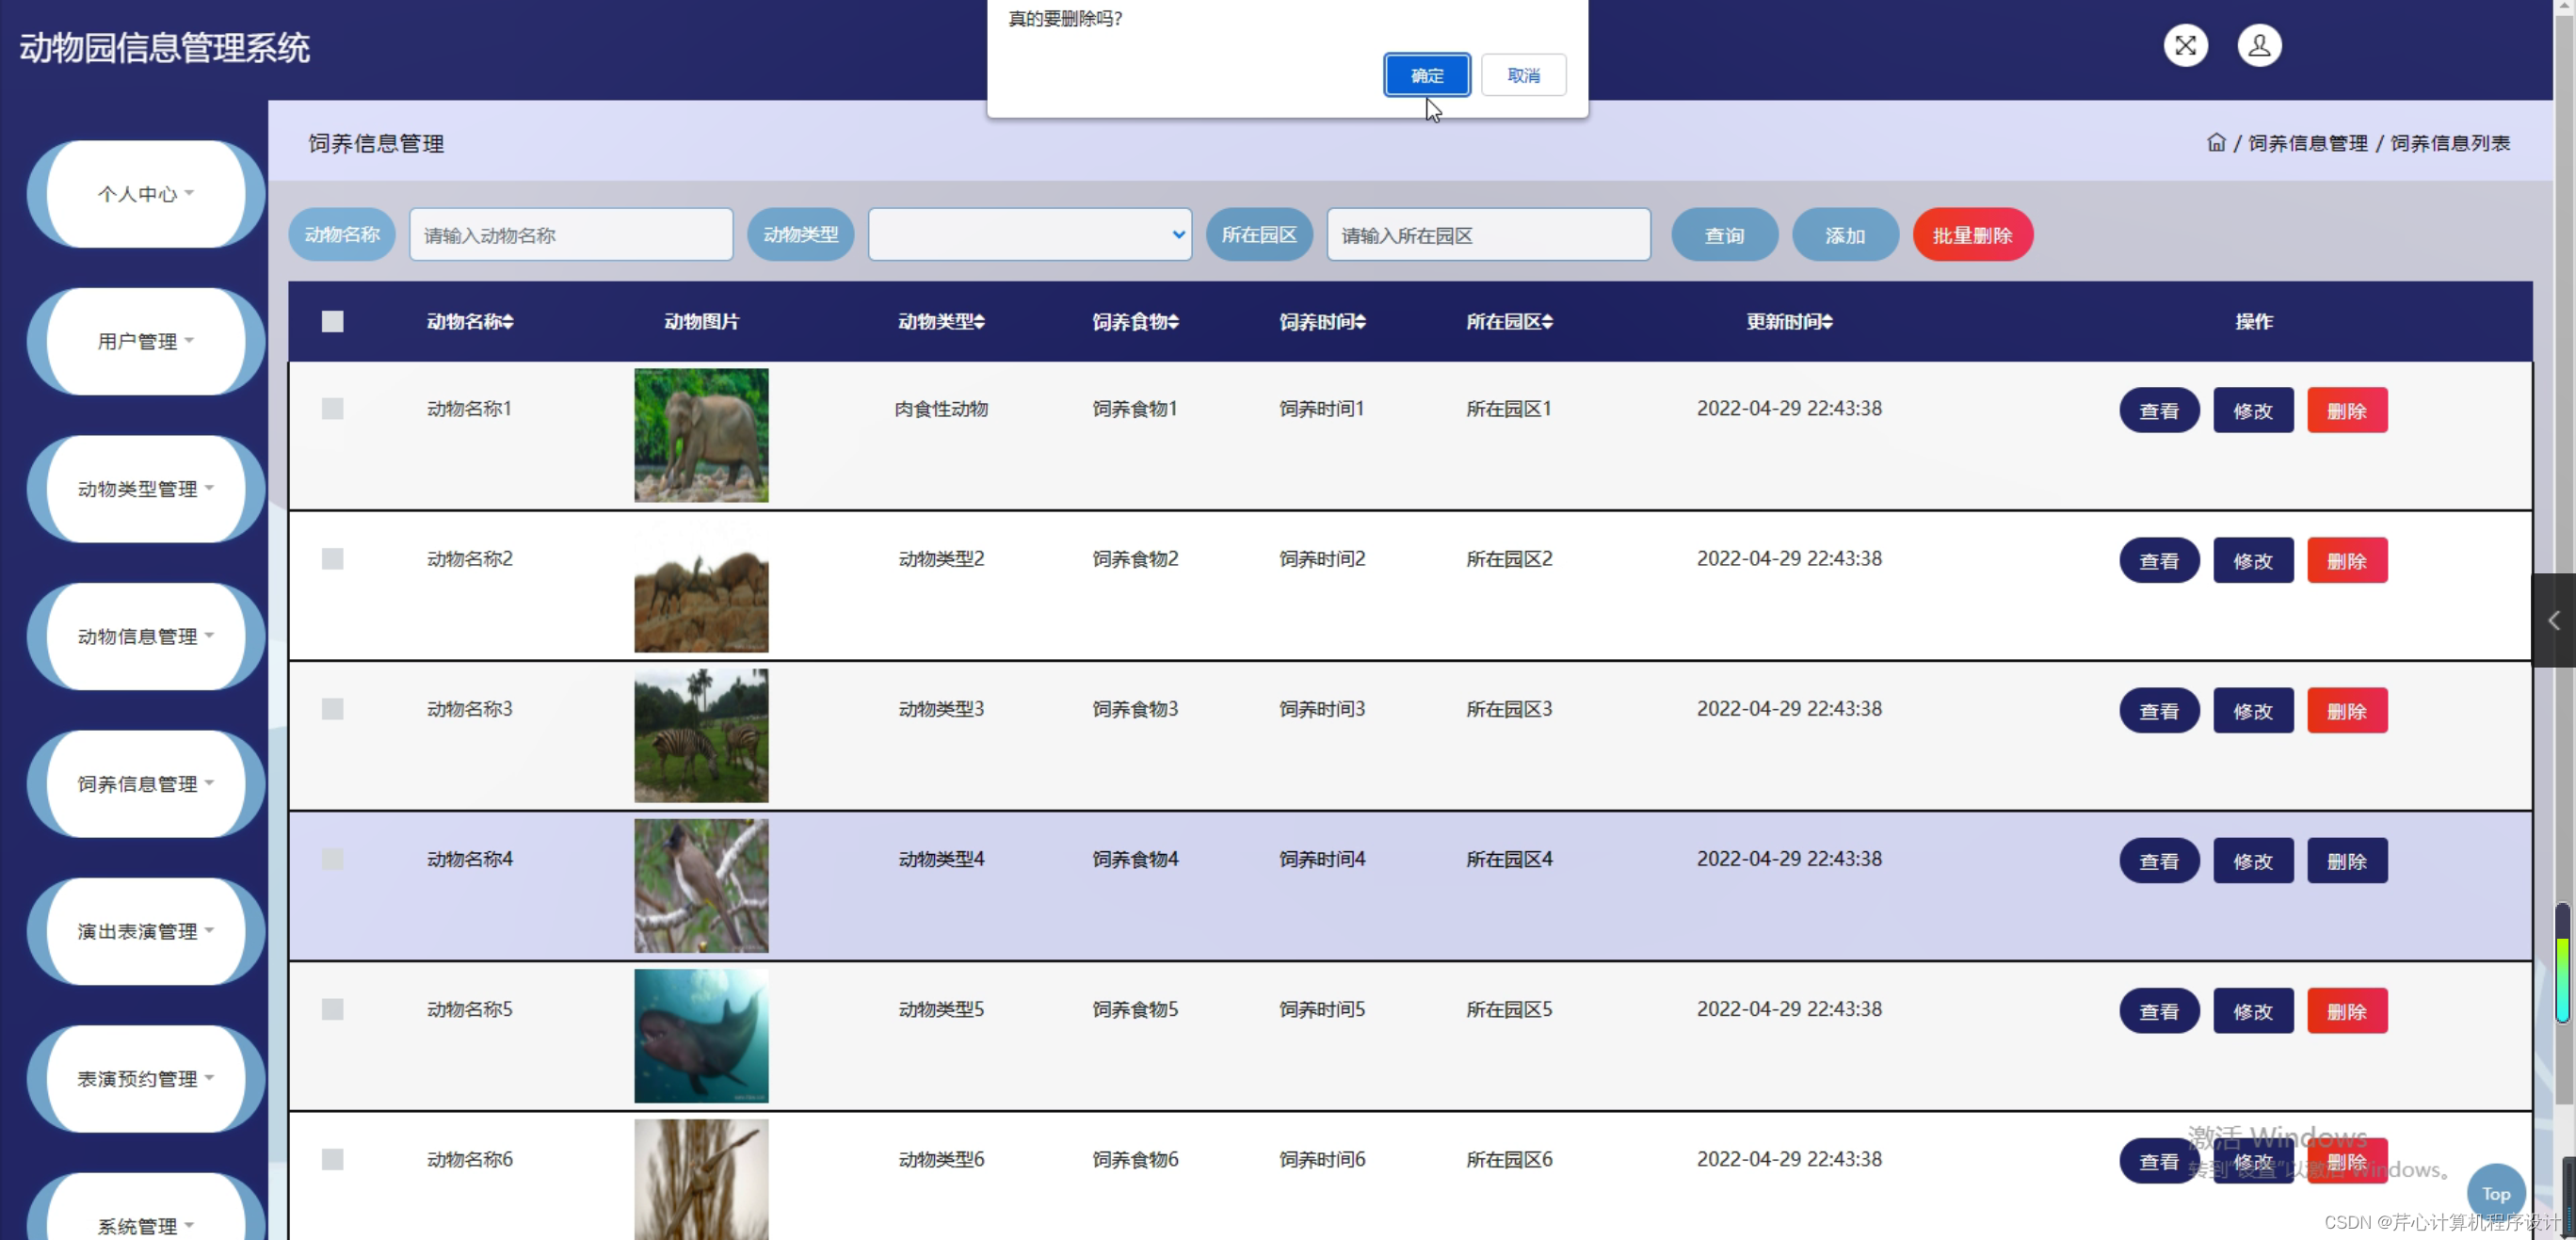Click the 请输入动物名称 input field
The width and height of the screenshot is (2576, 1240).
pos(570,234)
